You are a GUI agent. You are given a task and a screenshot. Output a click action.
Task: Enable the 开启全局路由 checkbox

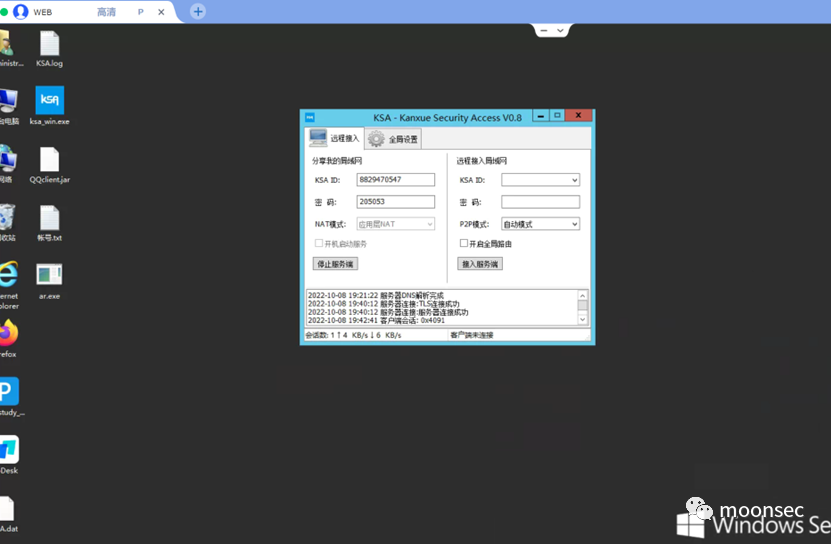(464, 243)
